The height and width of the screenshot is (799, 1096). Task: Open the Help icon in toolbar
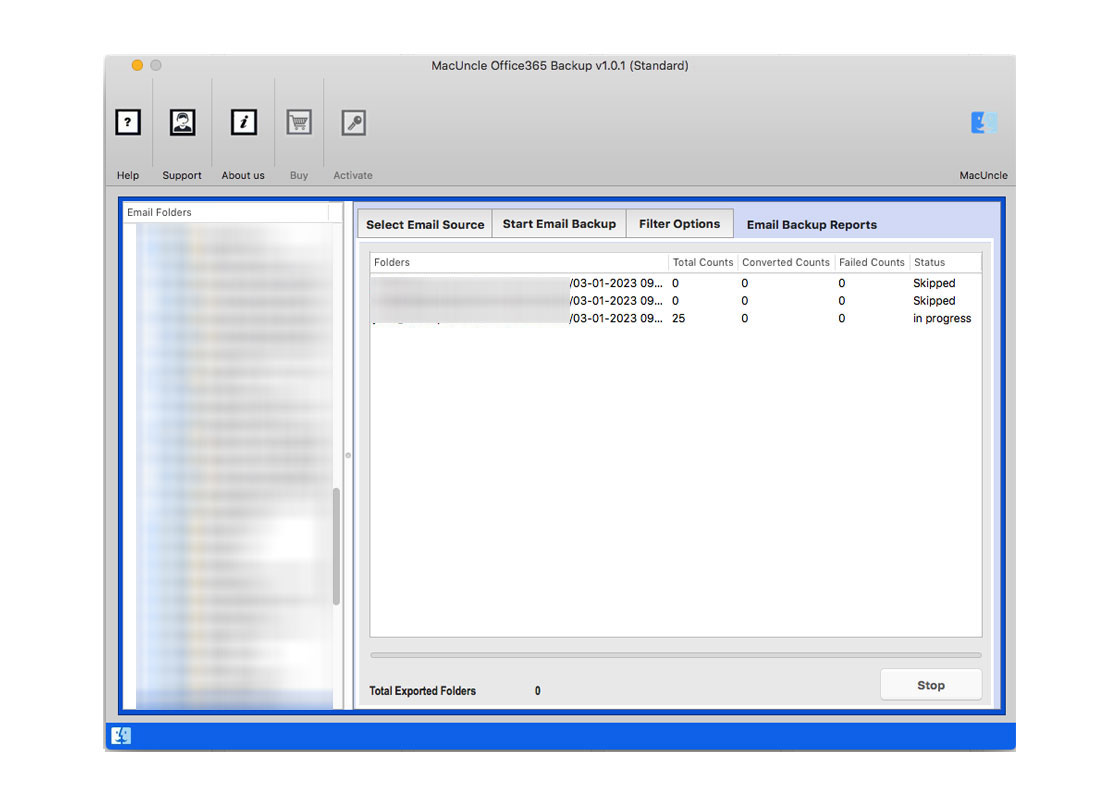tap(128, 122)
